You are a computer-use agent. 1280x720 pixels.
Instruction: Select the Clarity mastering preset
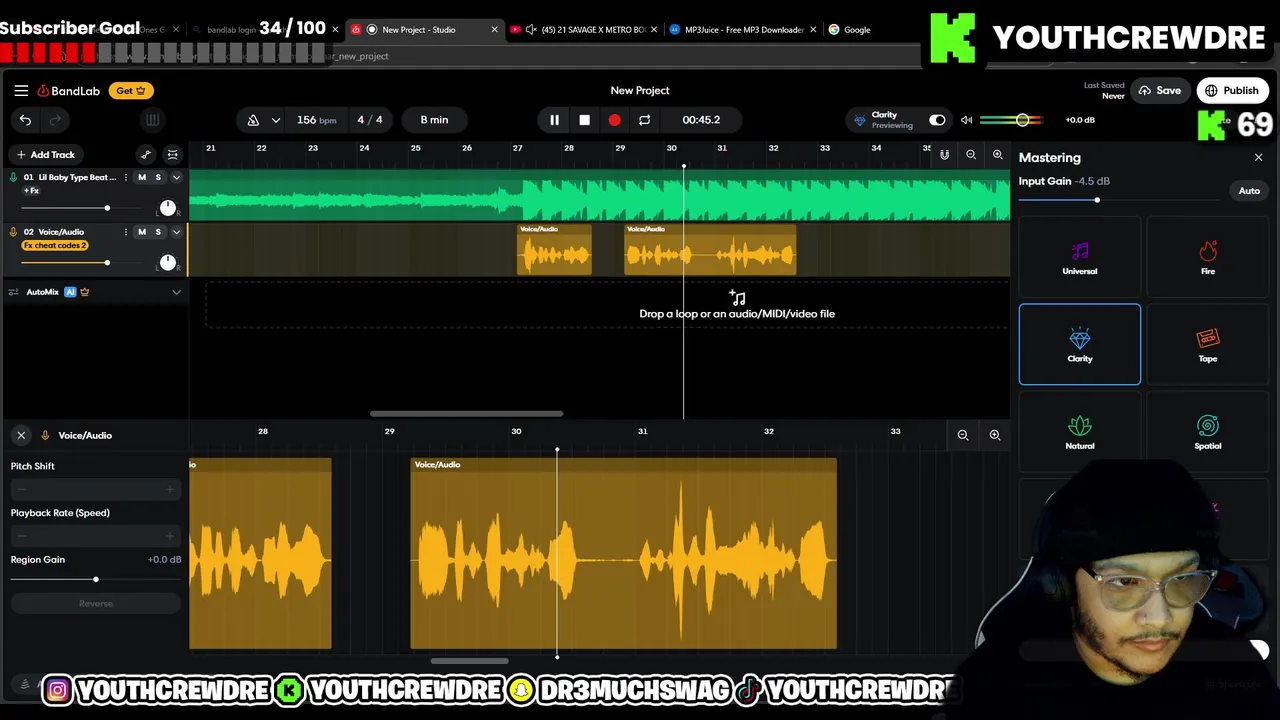(1080, 344)
